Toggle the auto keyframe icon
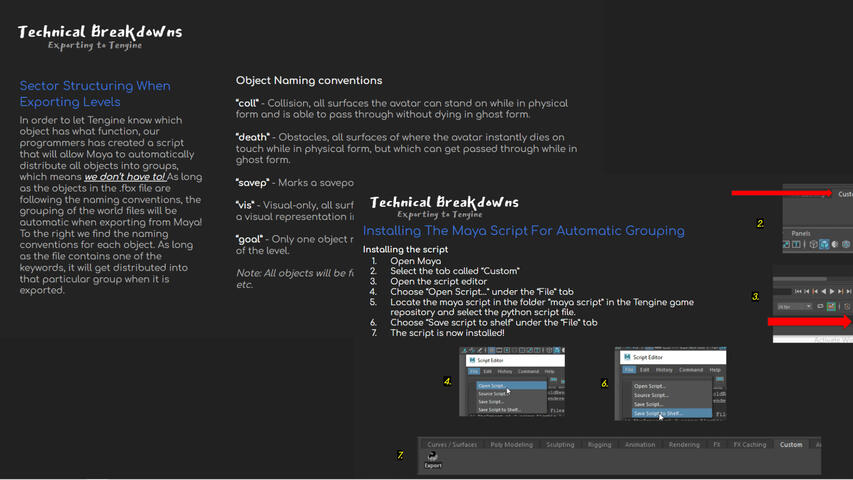The image size is (853, 480). tap(831, 307)
